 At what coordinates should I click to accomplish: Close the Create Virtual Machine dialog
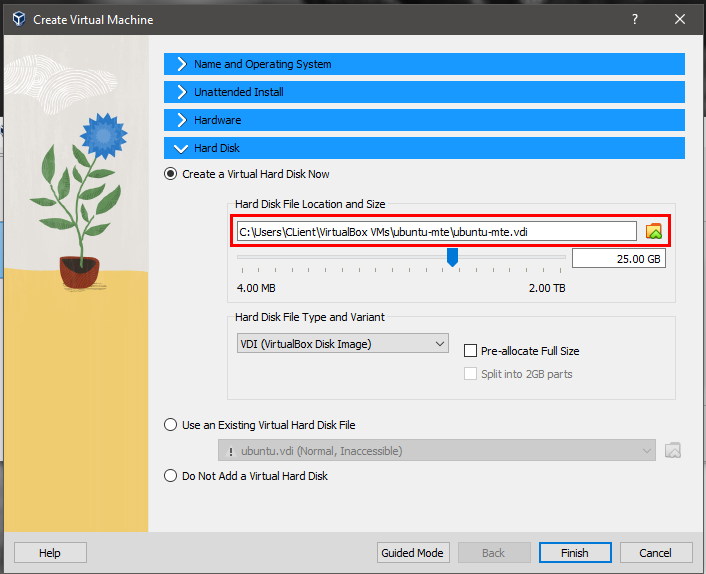679,19
